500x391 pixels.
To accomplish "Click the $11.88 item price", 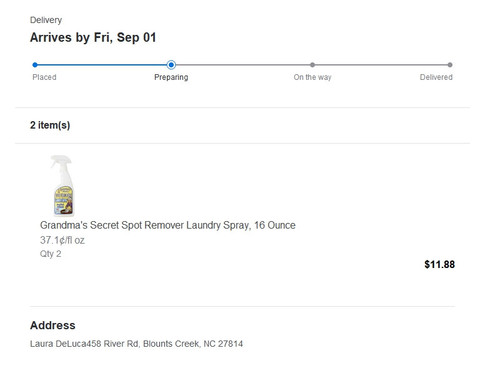I will pos(439,264).
